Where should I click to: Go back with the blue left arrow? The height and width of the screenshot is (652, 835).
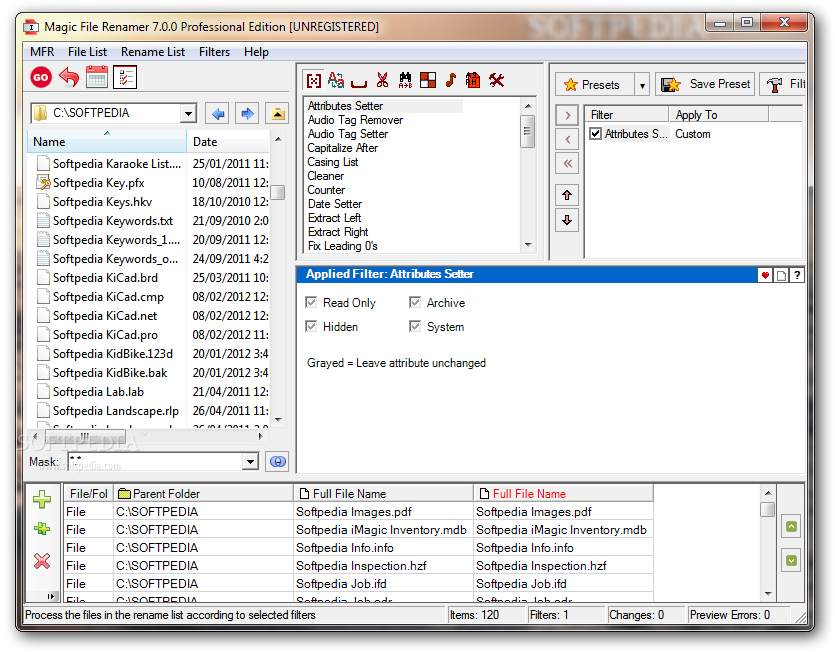tap(218, 113)
